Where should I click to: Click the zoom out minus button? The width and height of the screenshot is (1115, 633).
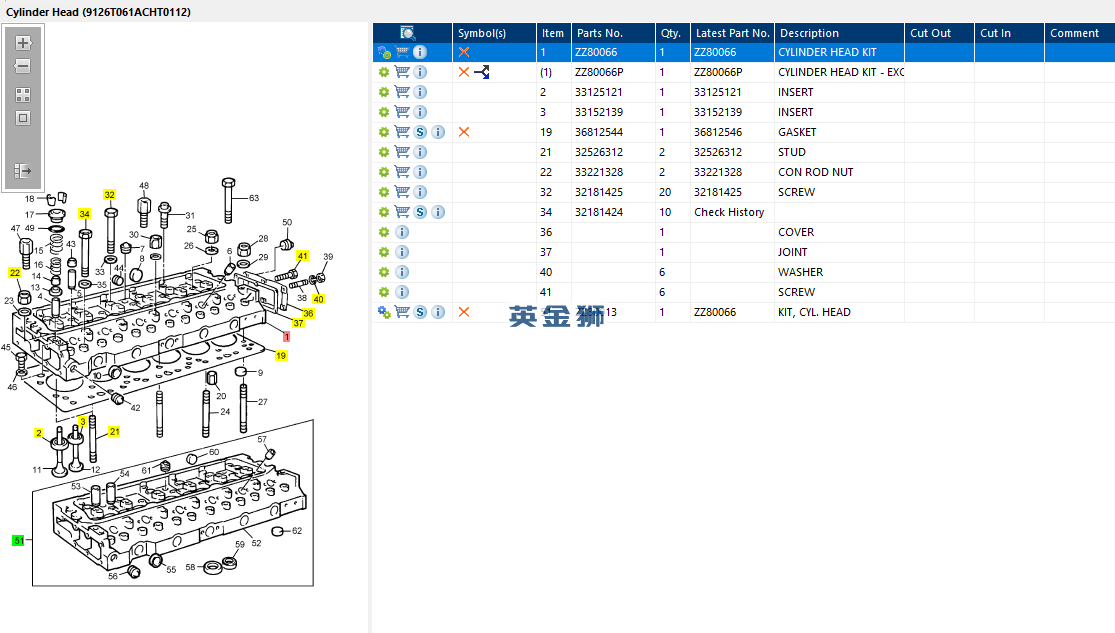tap(23, 66)
